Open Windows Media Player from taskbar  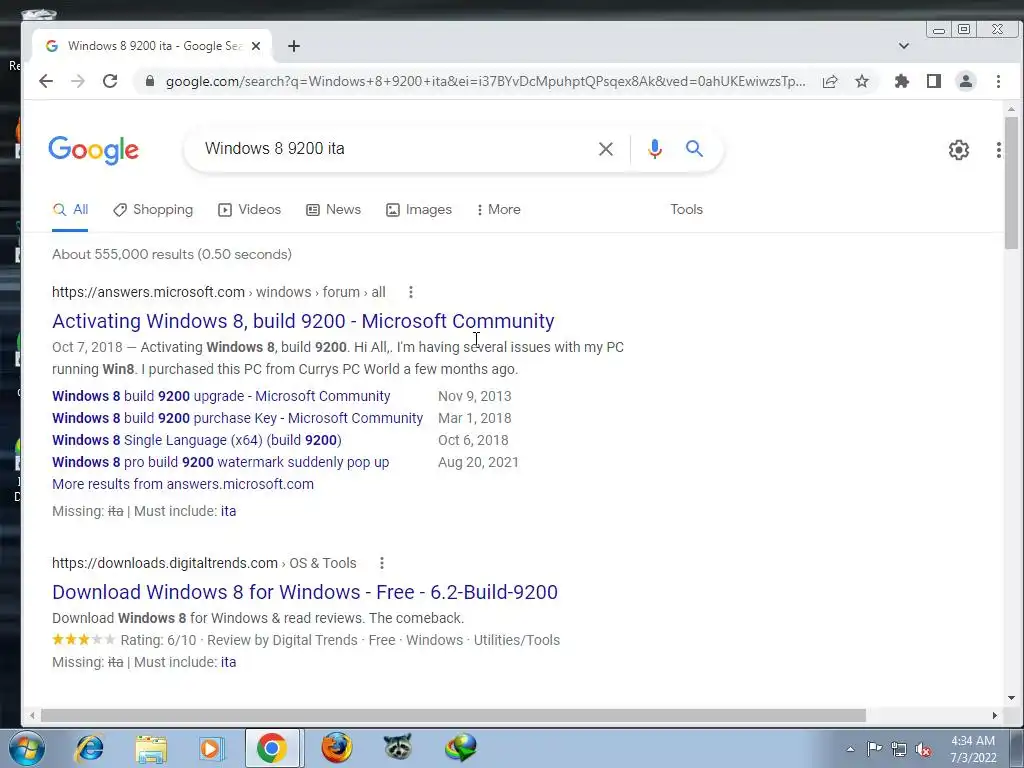click(x=211, y=748)
